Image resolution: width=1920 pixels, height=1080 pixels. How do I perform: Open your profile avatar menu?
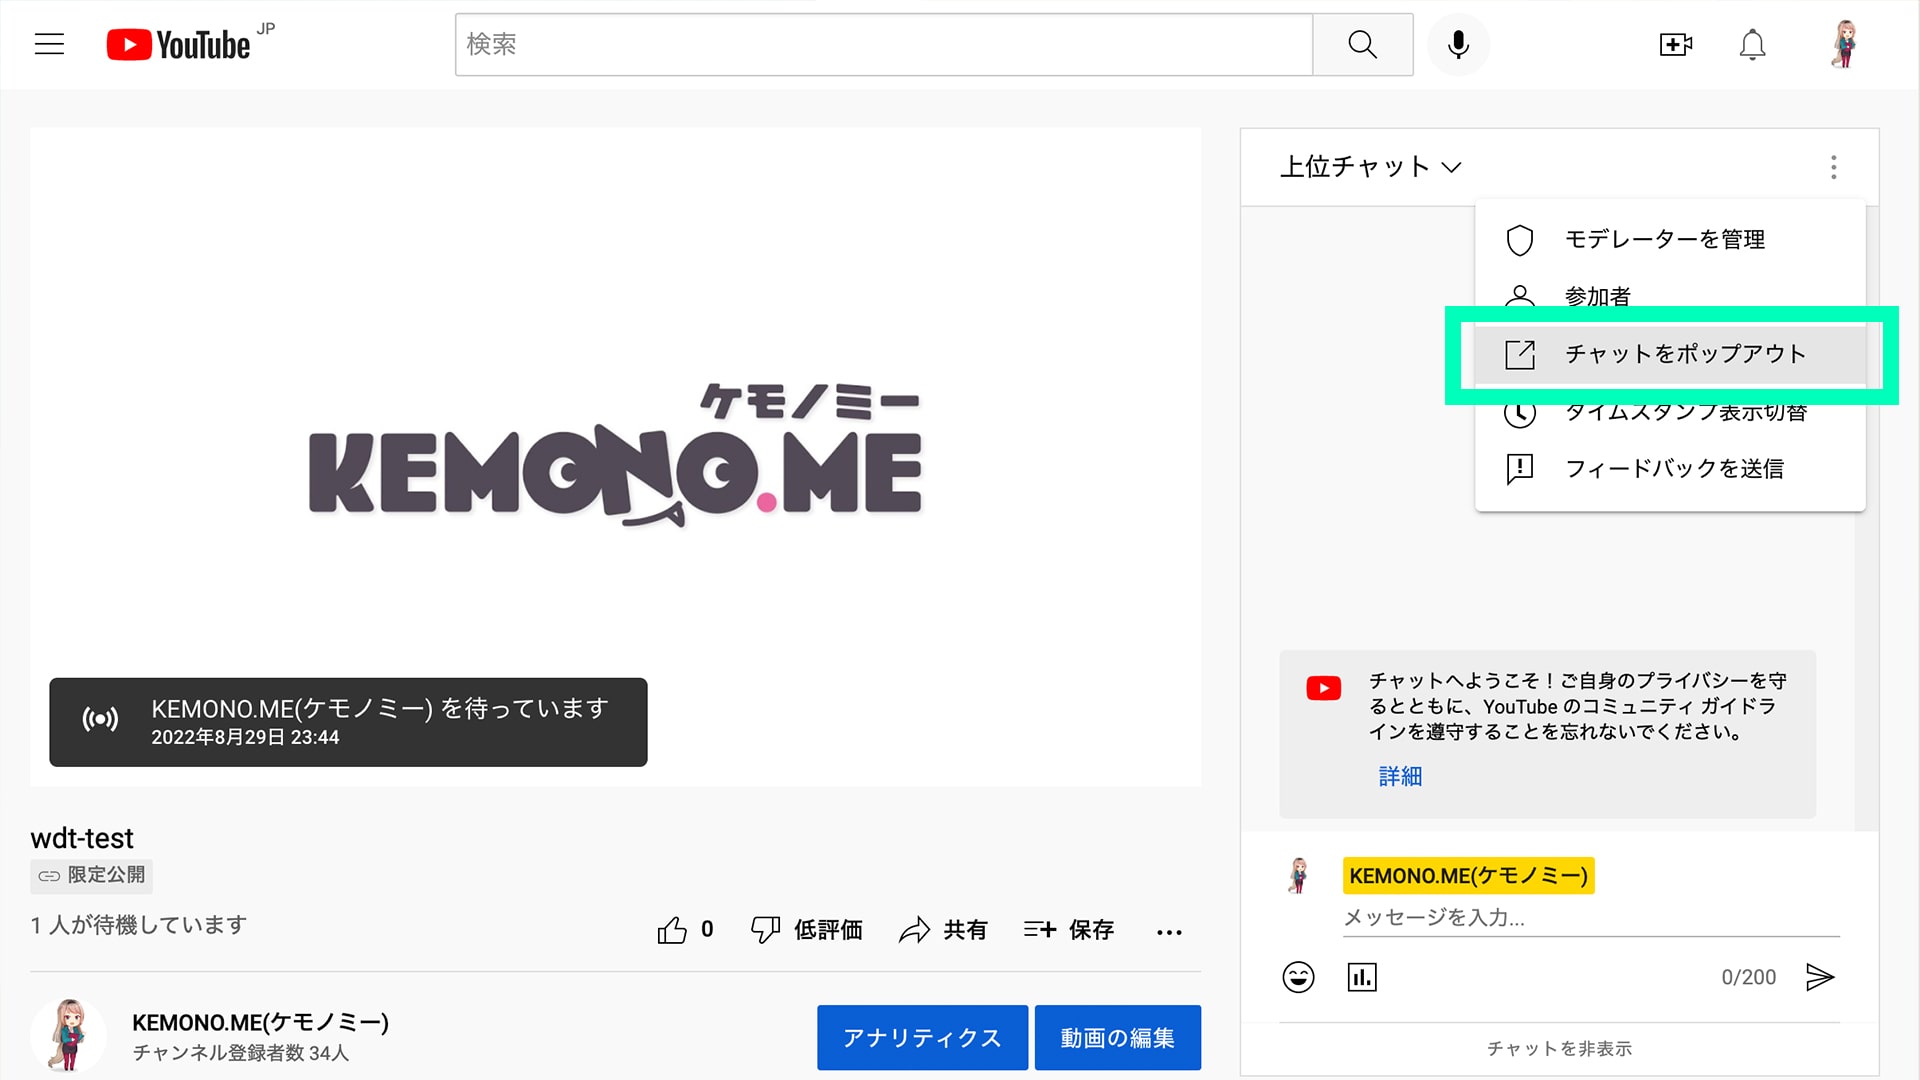point(1843,44)
